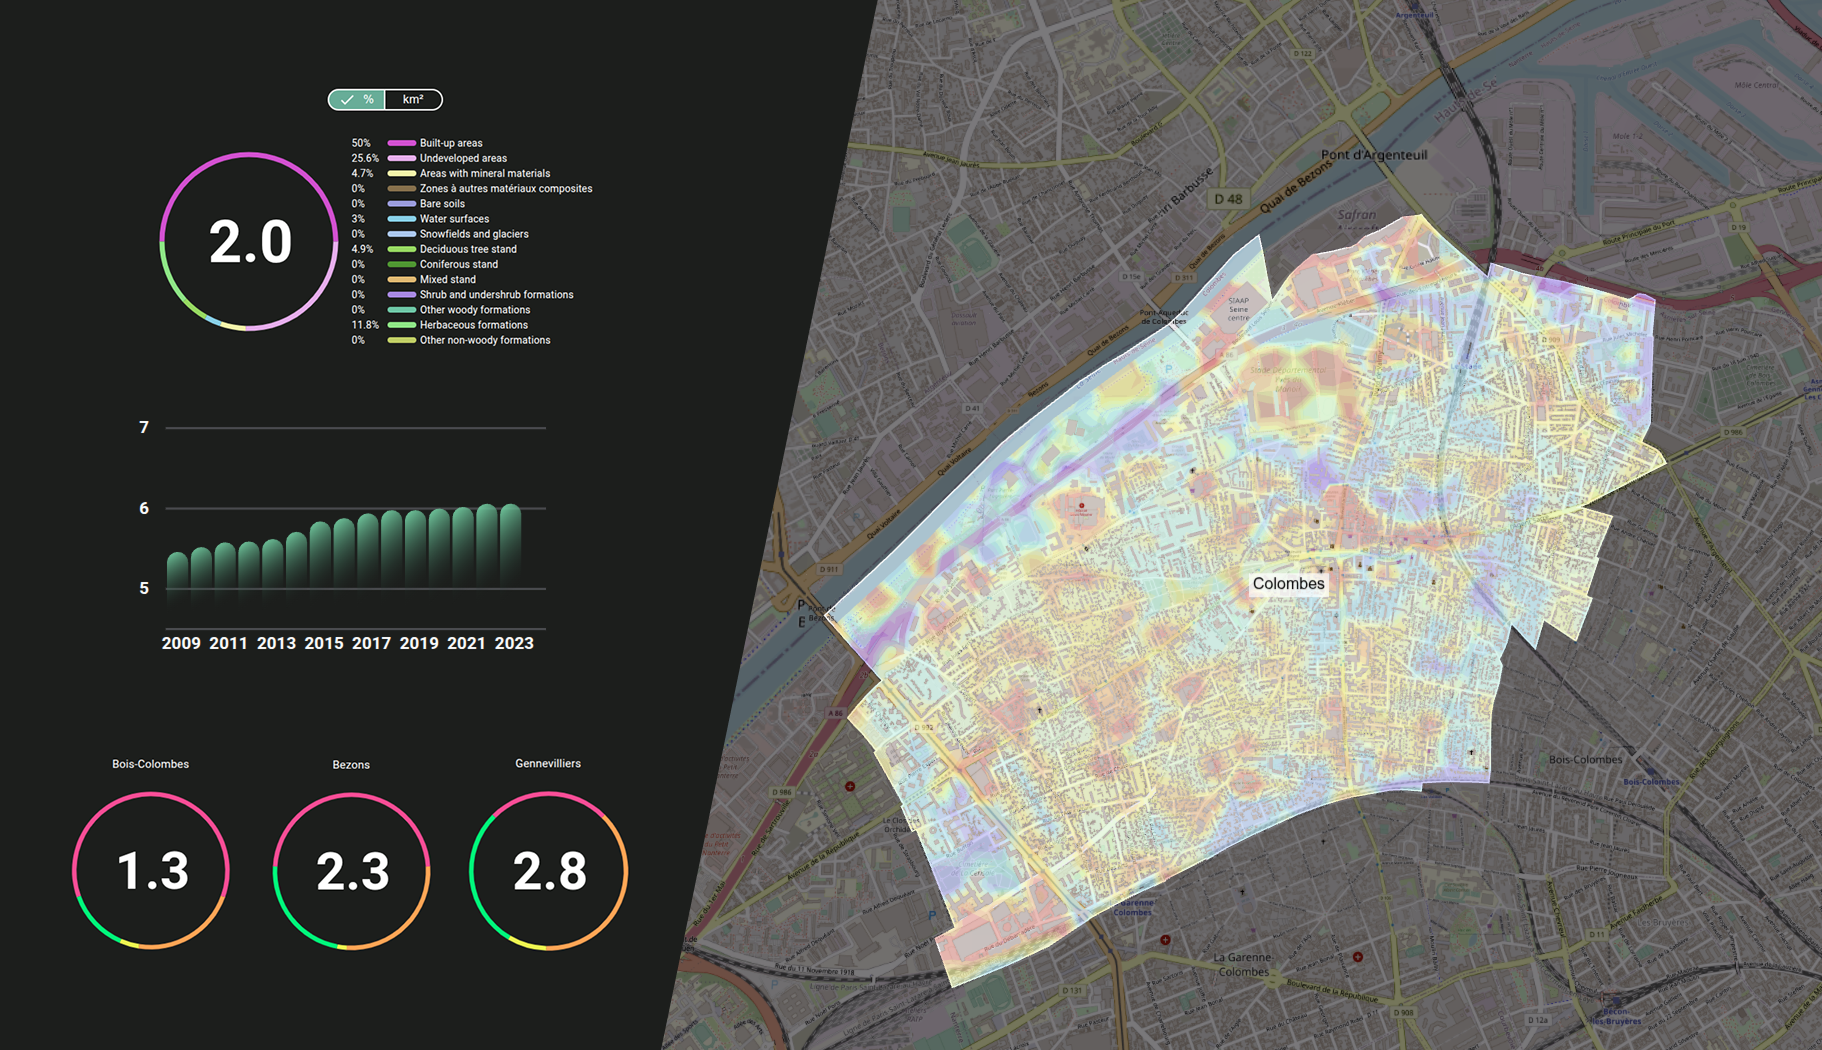Click the Pont d'Argenteuil map label

(x=1373, y=155)
